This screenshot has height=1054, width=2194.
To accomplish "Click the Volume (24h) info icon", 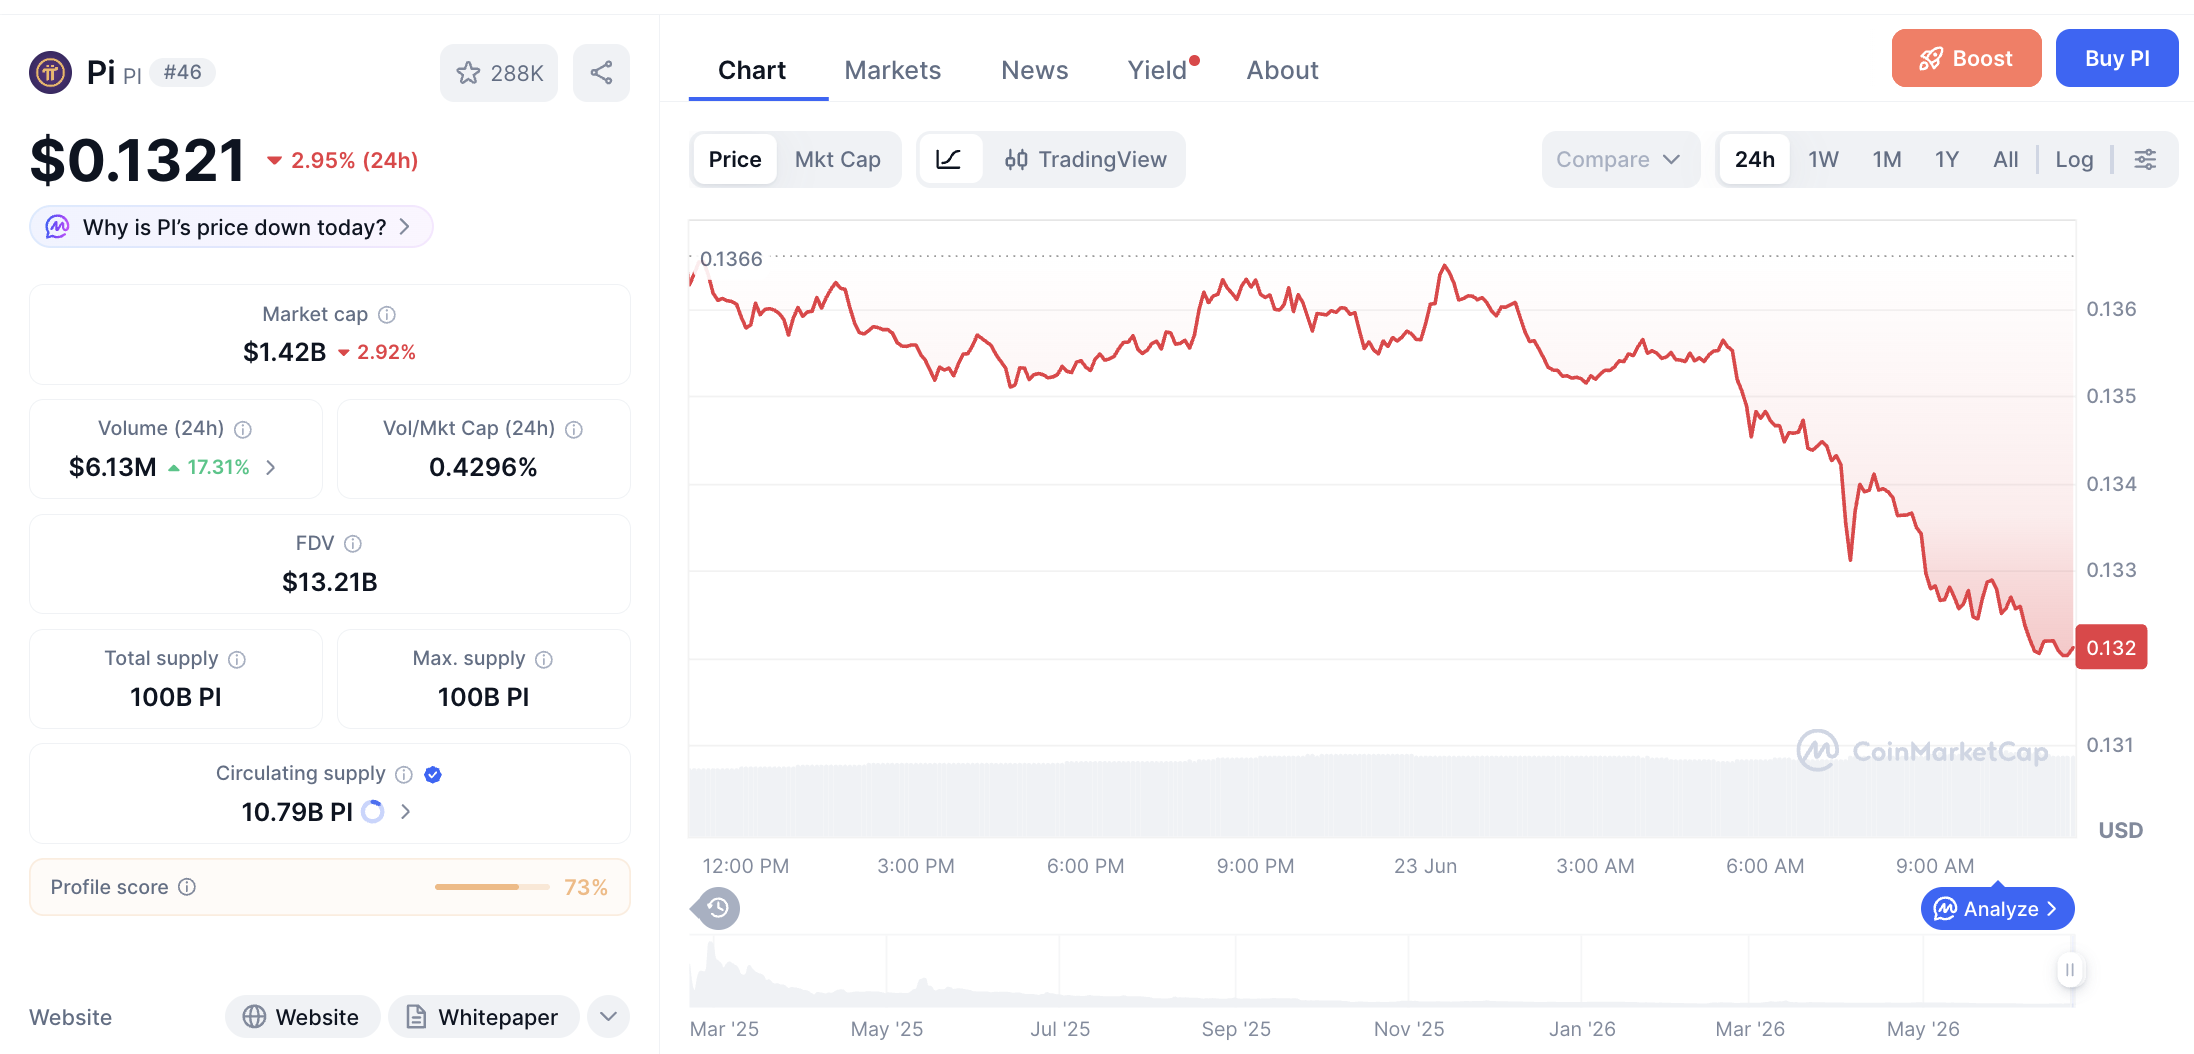I will [243, 429].
